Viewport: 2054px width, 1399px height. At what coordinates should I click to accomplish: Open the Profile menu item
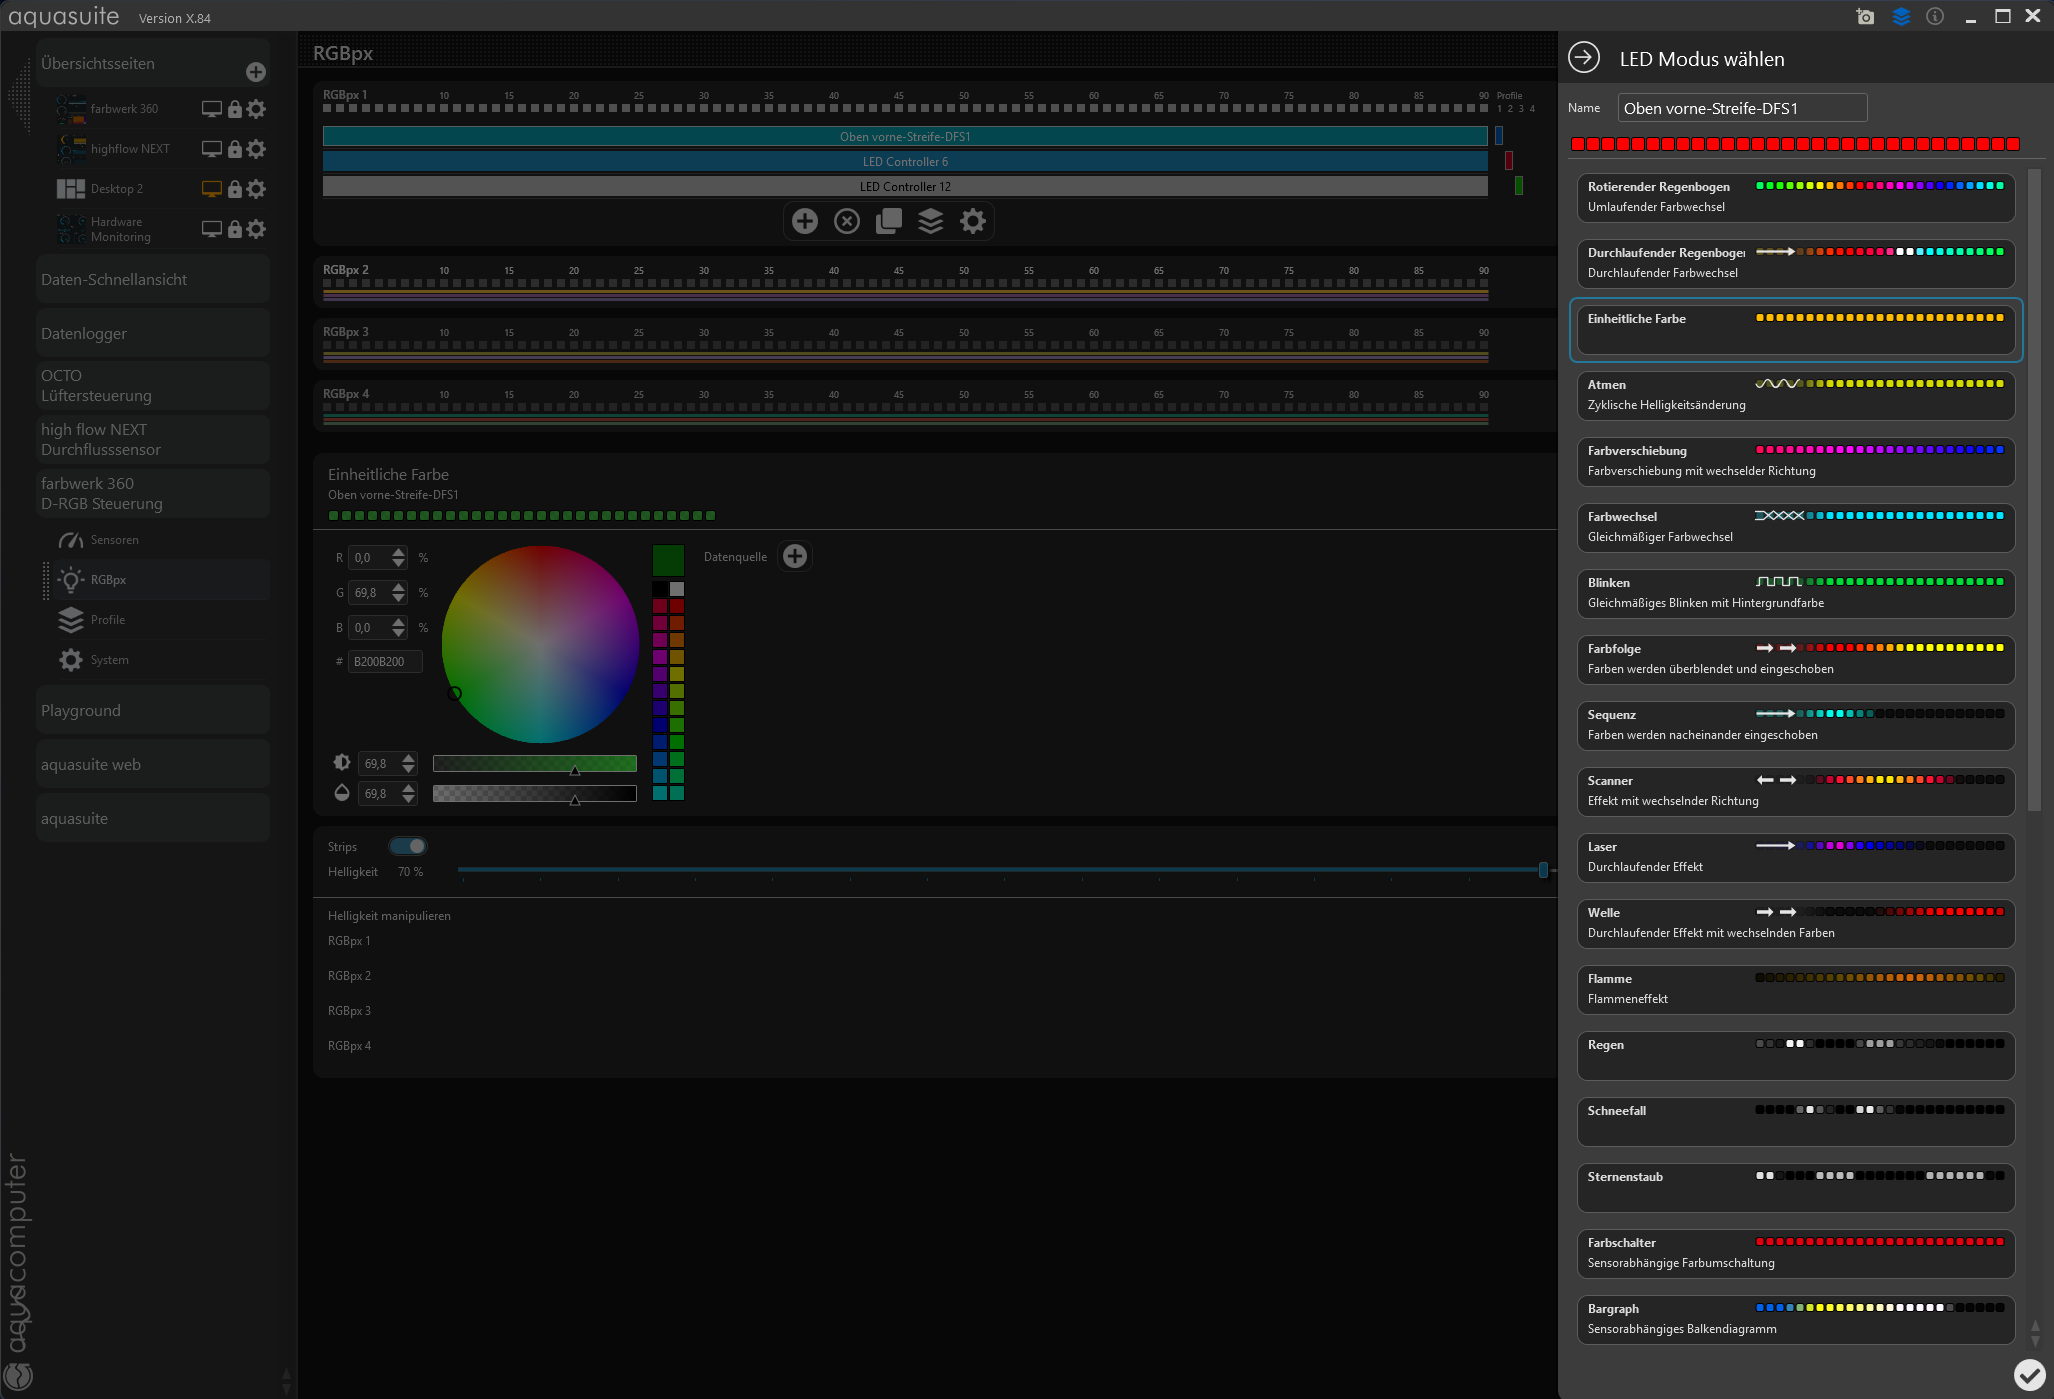(x=107, y=620)
